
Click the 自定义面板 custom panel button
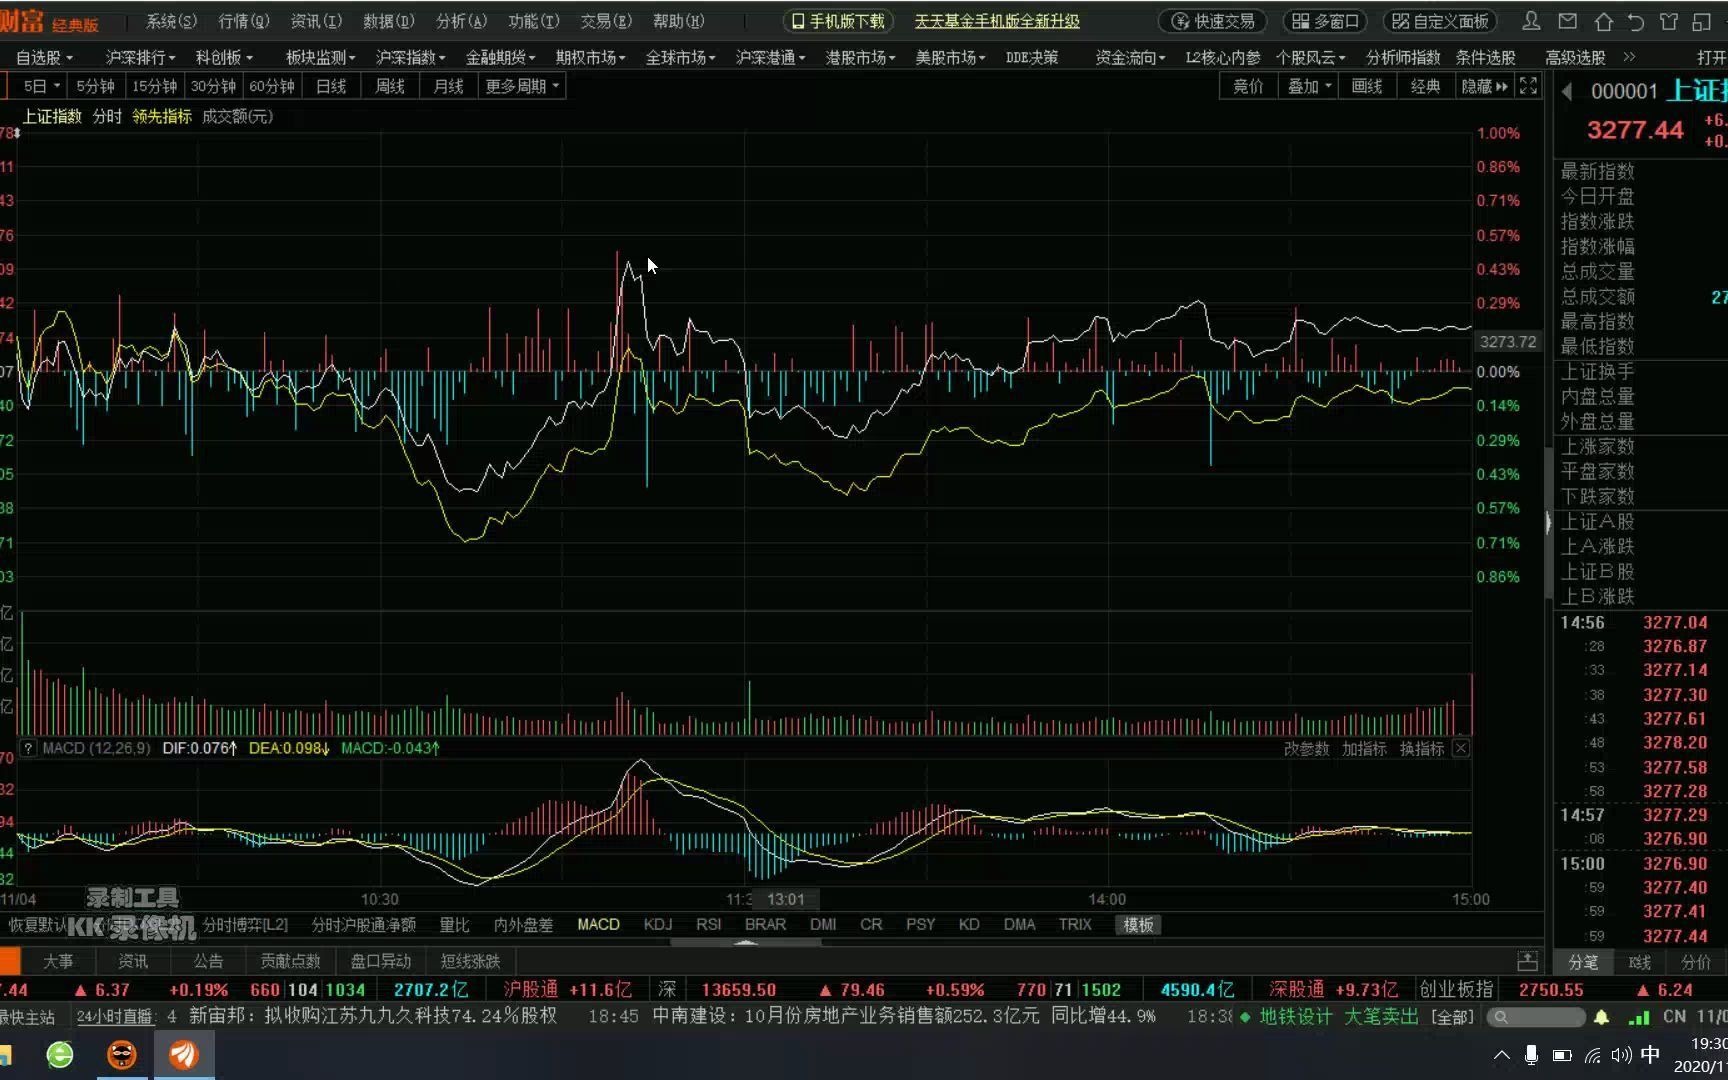point(1440,21)
